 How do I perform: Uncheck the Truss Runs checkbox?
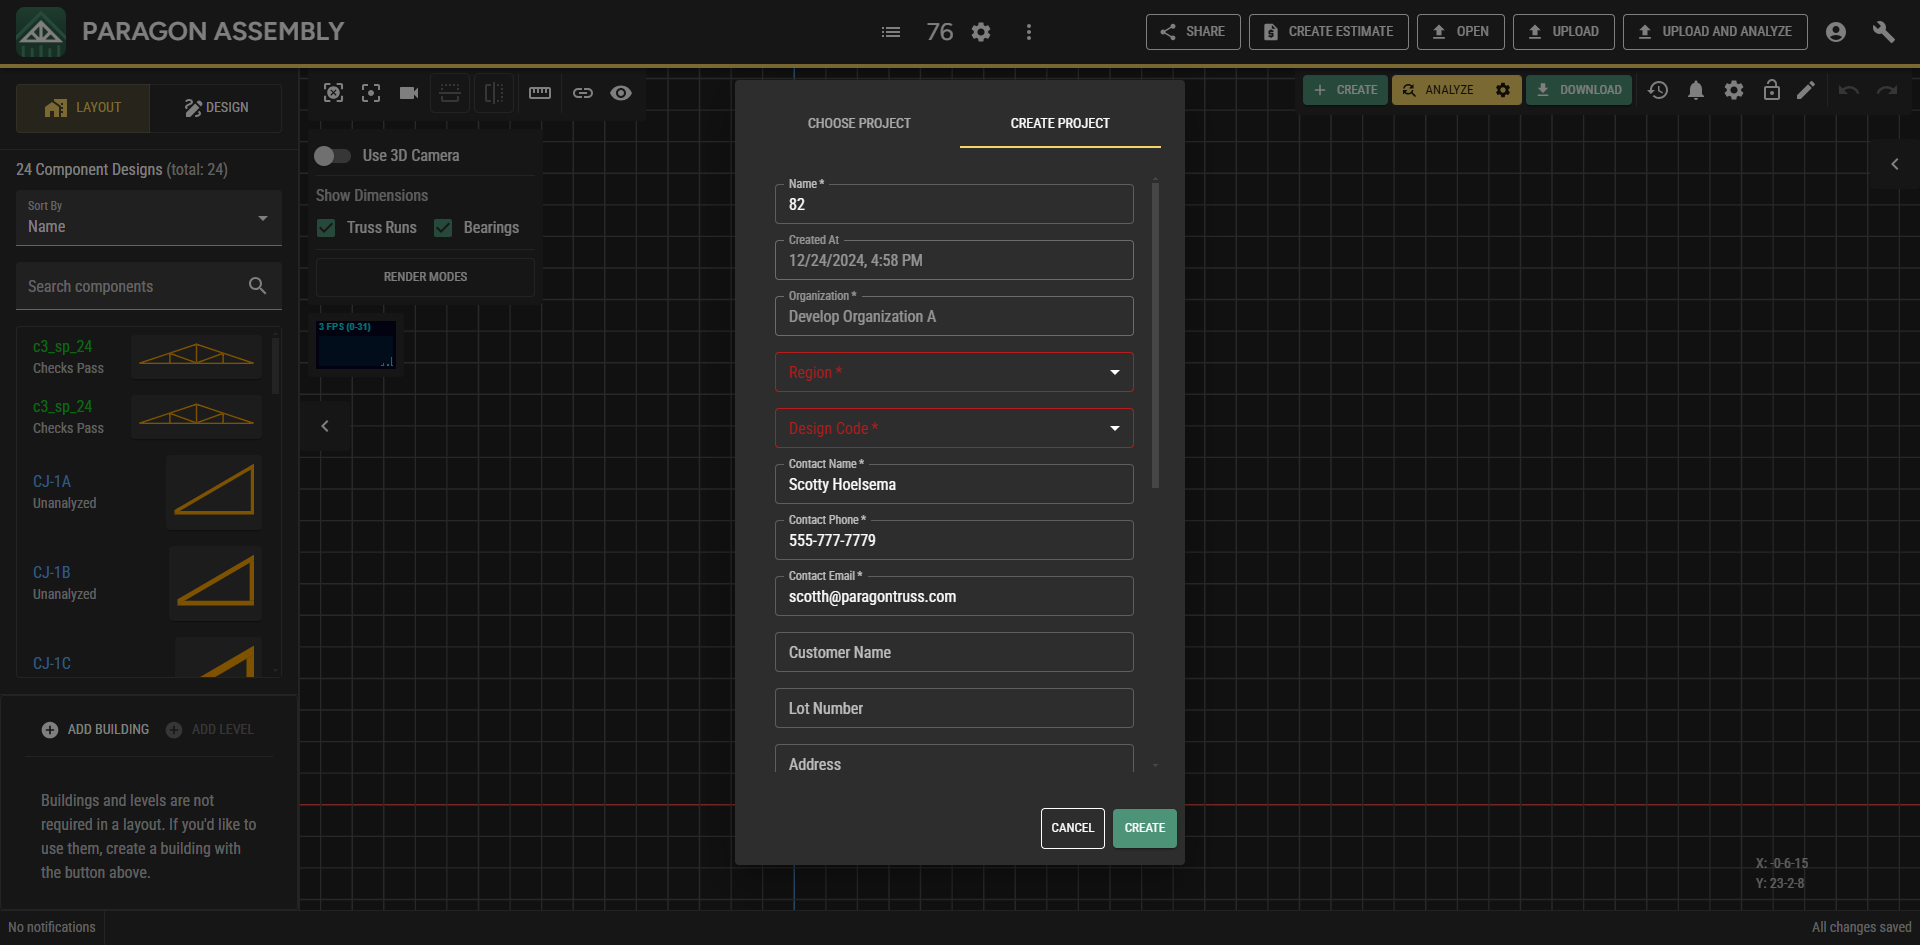(x=326, y=227)
